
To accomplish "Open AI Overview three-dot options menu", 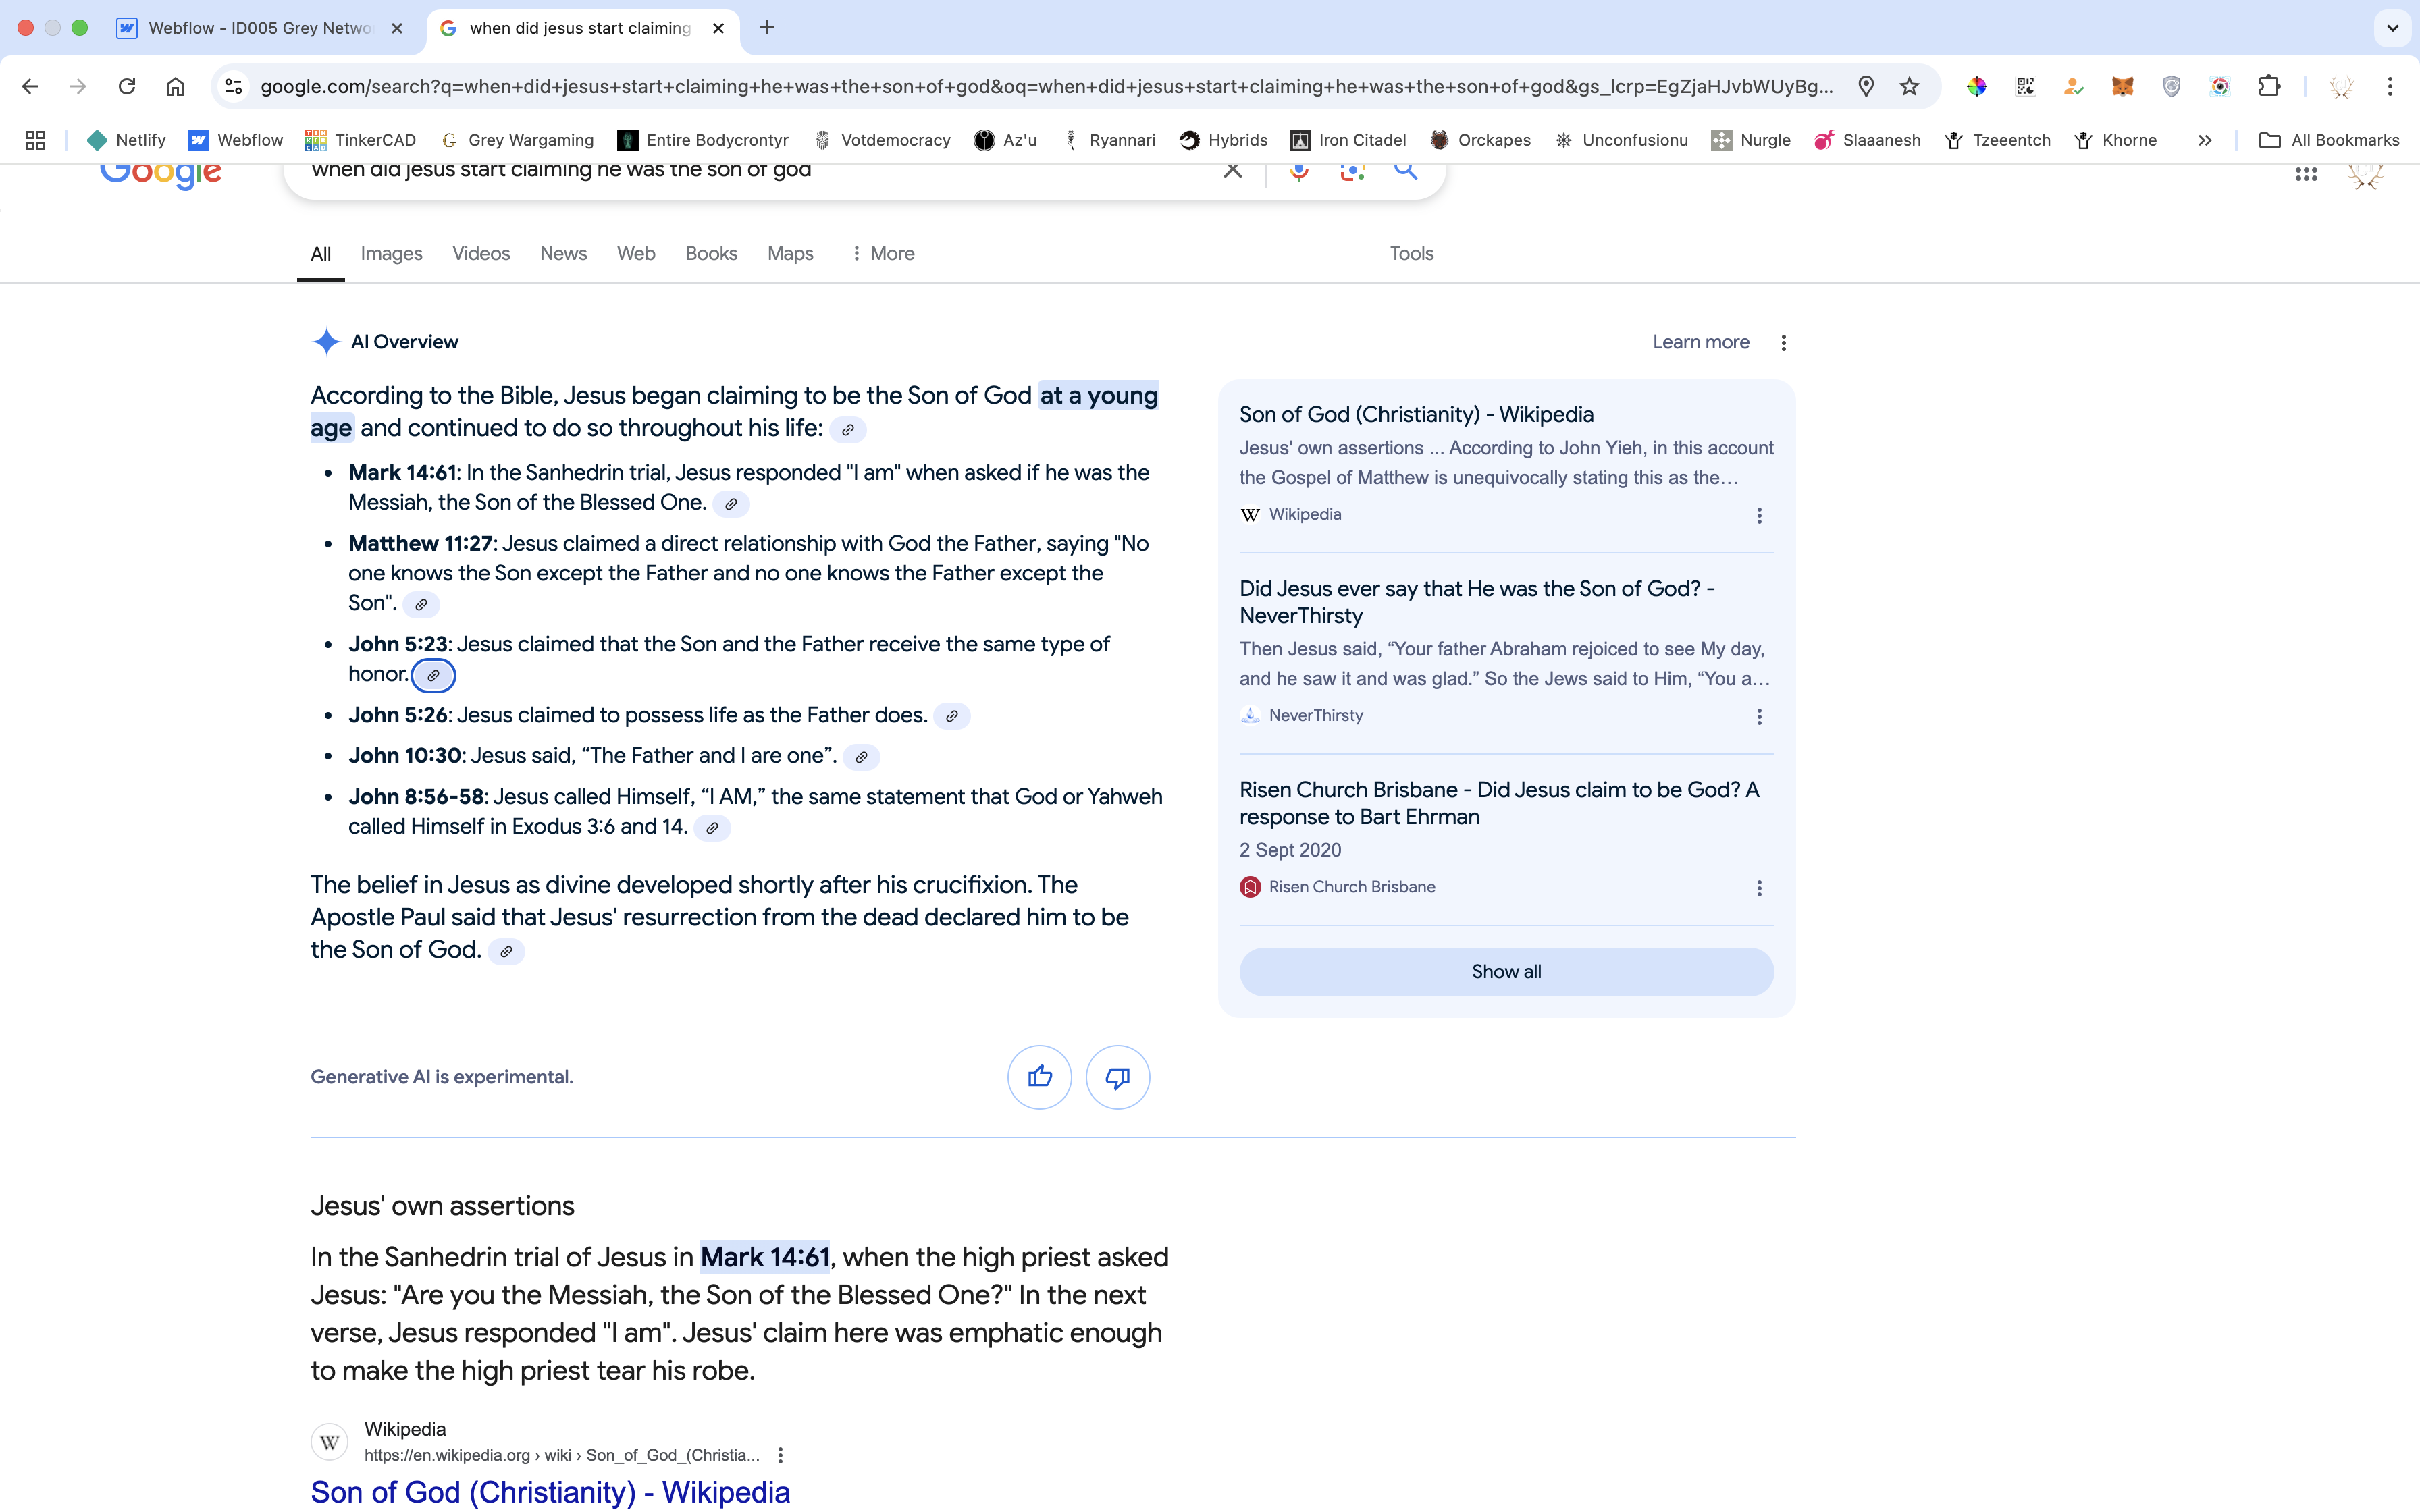I will pos(1783,343).
